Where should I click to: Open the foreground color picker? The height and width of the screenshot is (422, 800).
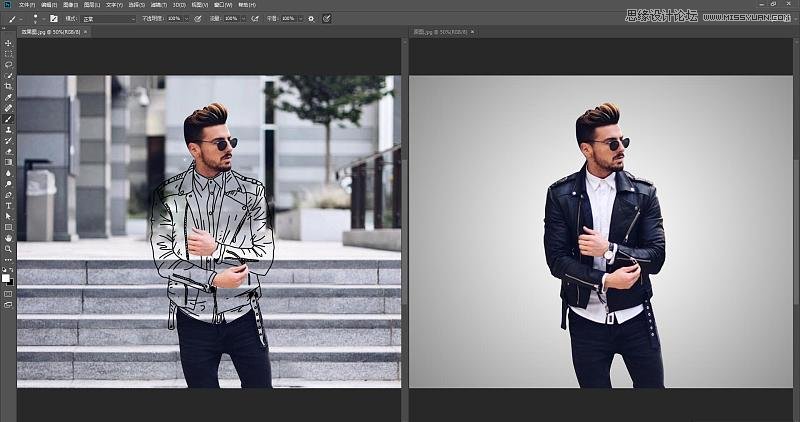tap(5, 278)
